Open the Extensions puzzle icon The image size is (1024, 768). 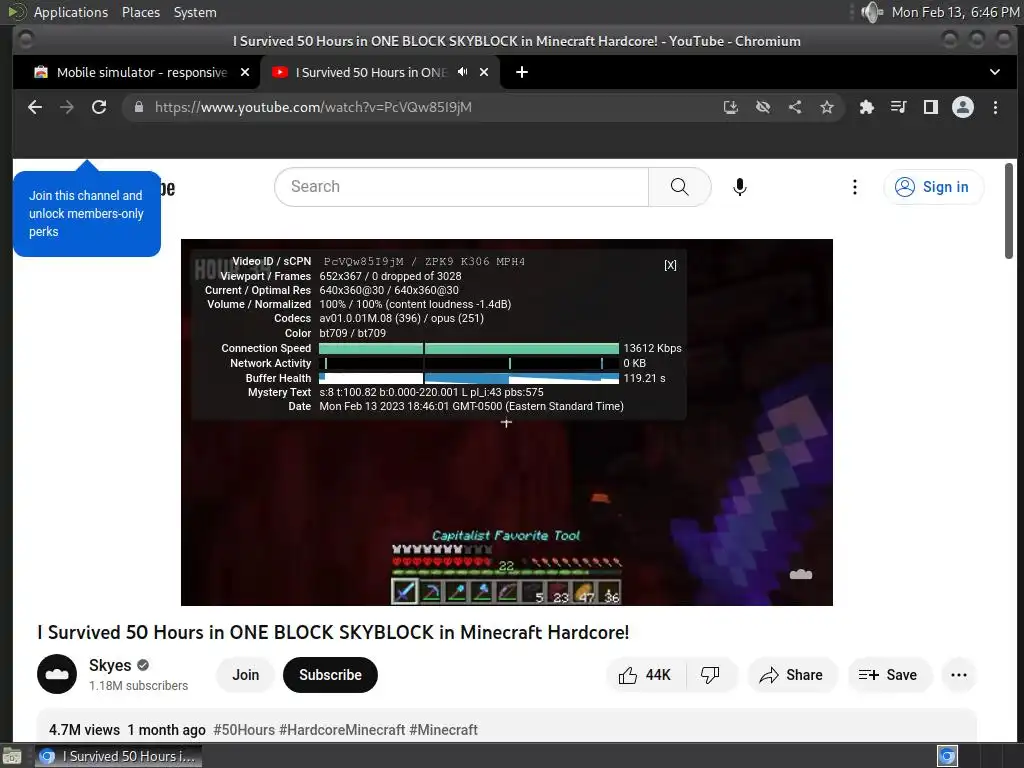(x=867, y=107)
